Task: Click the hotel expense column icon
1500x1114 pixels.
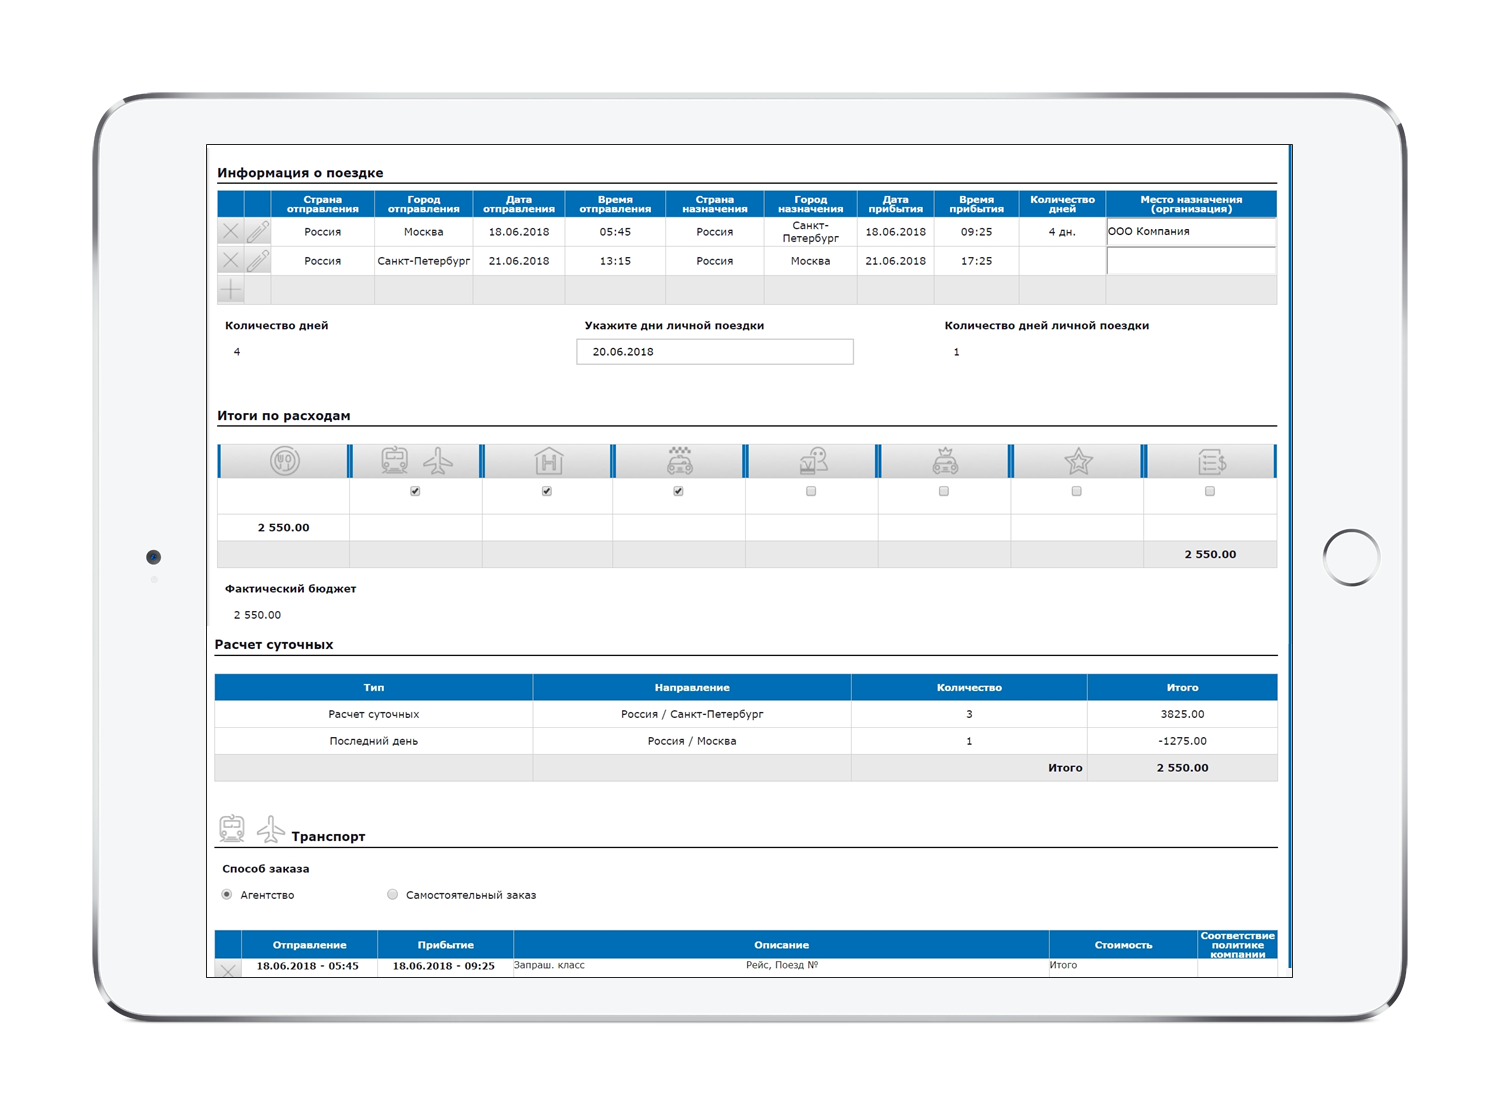Action: tap(548, 461)
